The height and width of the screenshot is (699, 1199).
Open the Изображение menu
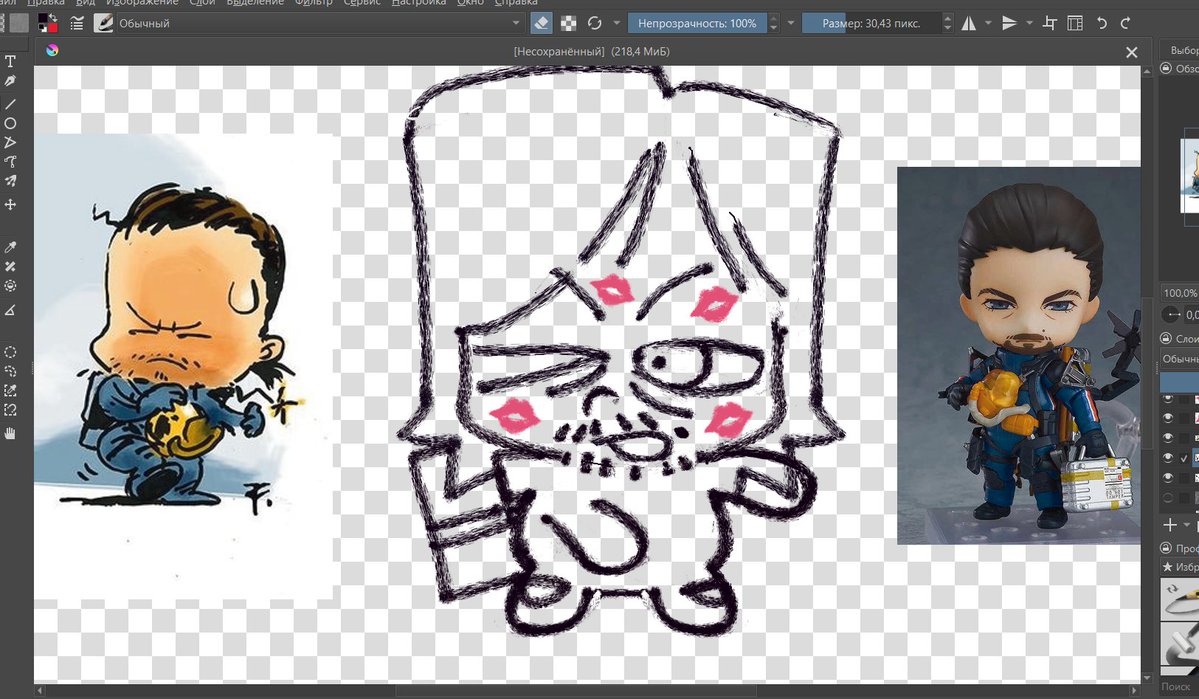[142, 3]
